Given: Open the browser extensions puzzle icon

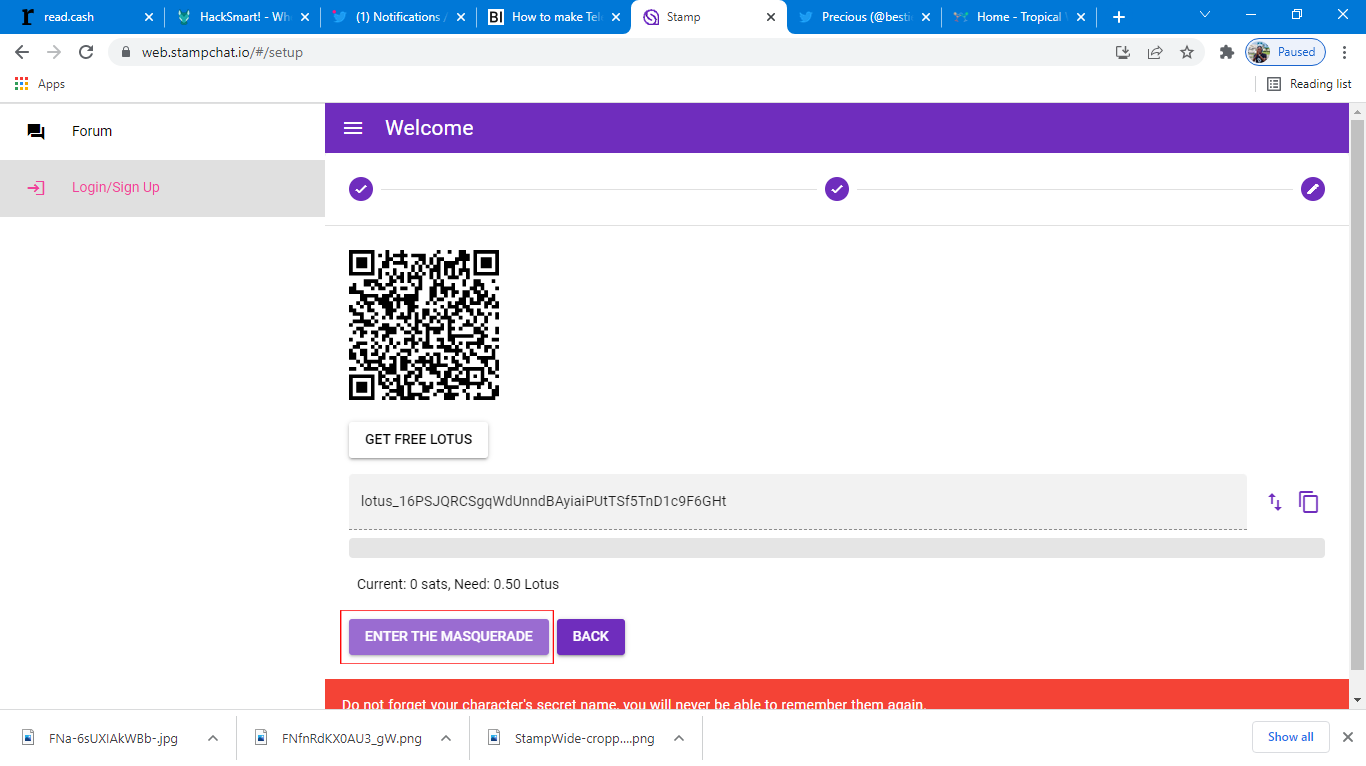Looking at the screenshot, I should pos(1227,52).
